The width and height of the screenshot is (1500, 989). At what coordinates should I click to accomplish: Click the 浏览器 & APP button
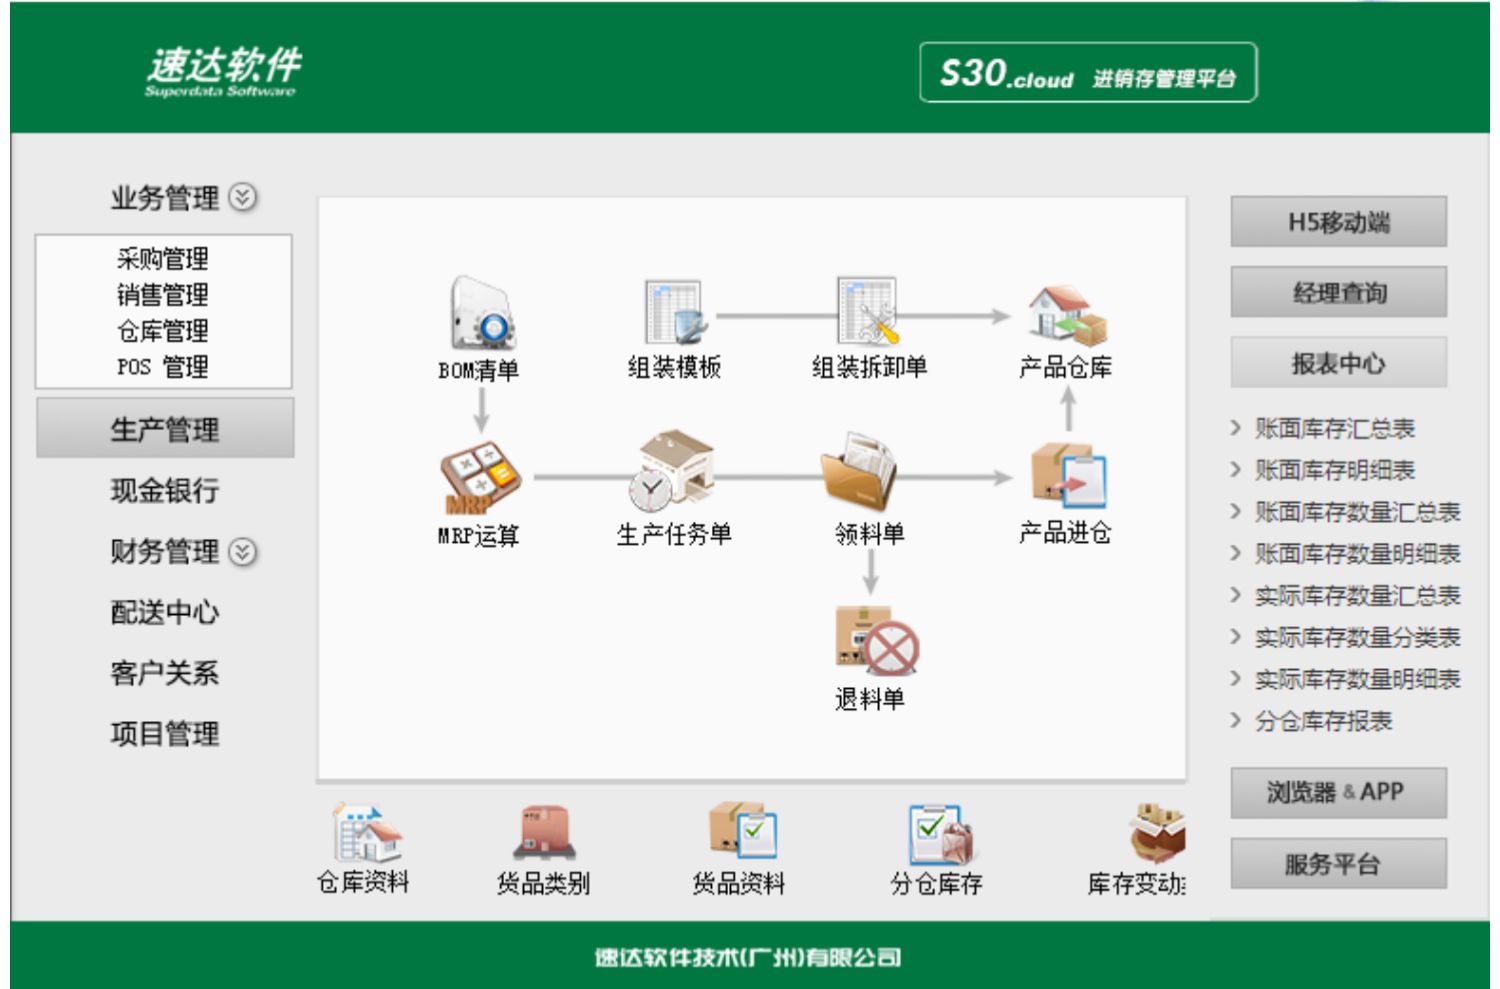click(x=1338, y=792)
